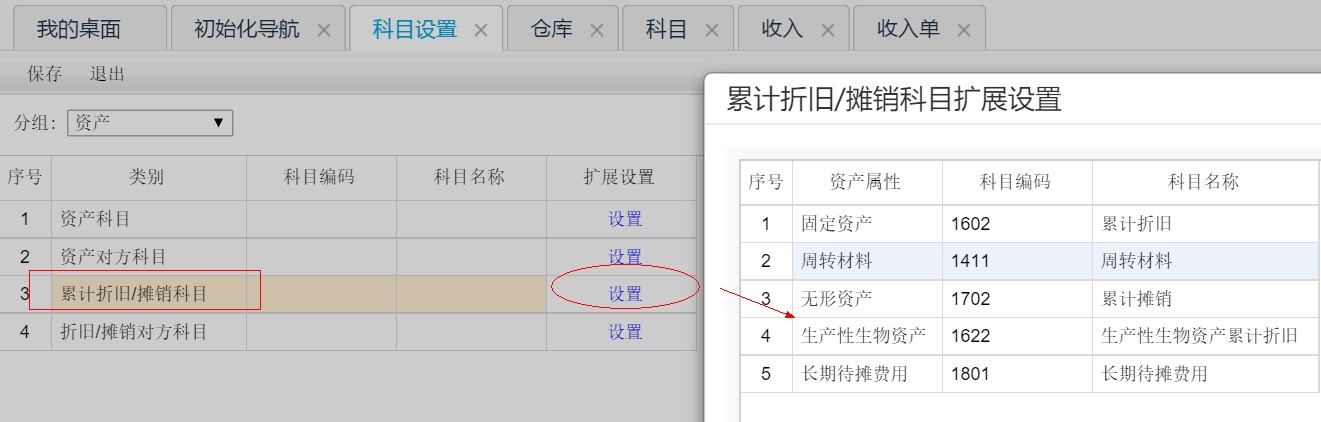Click 科目名称 cell in 资产科目 row
1321x422 pixels.
point(472,219)
